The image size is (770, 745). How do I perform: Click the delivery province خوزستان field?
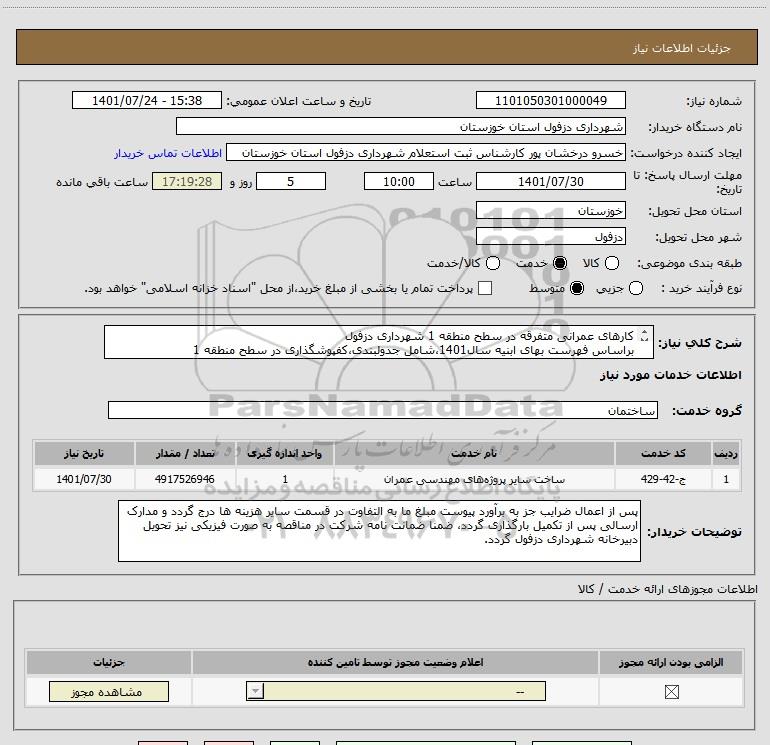550,210
